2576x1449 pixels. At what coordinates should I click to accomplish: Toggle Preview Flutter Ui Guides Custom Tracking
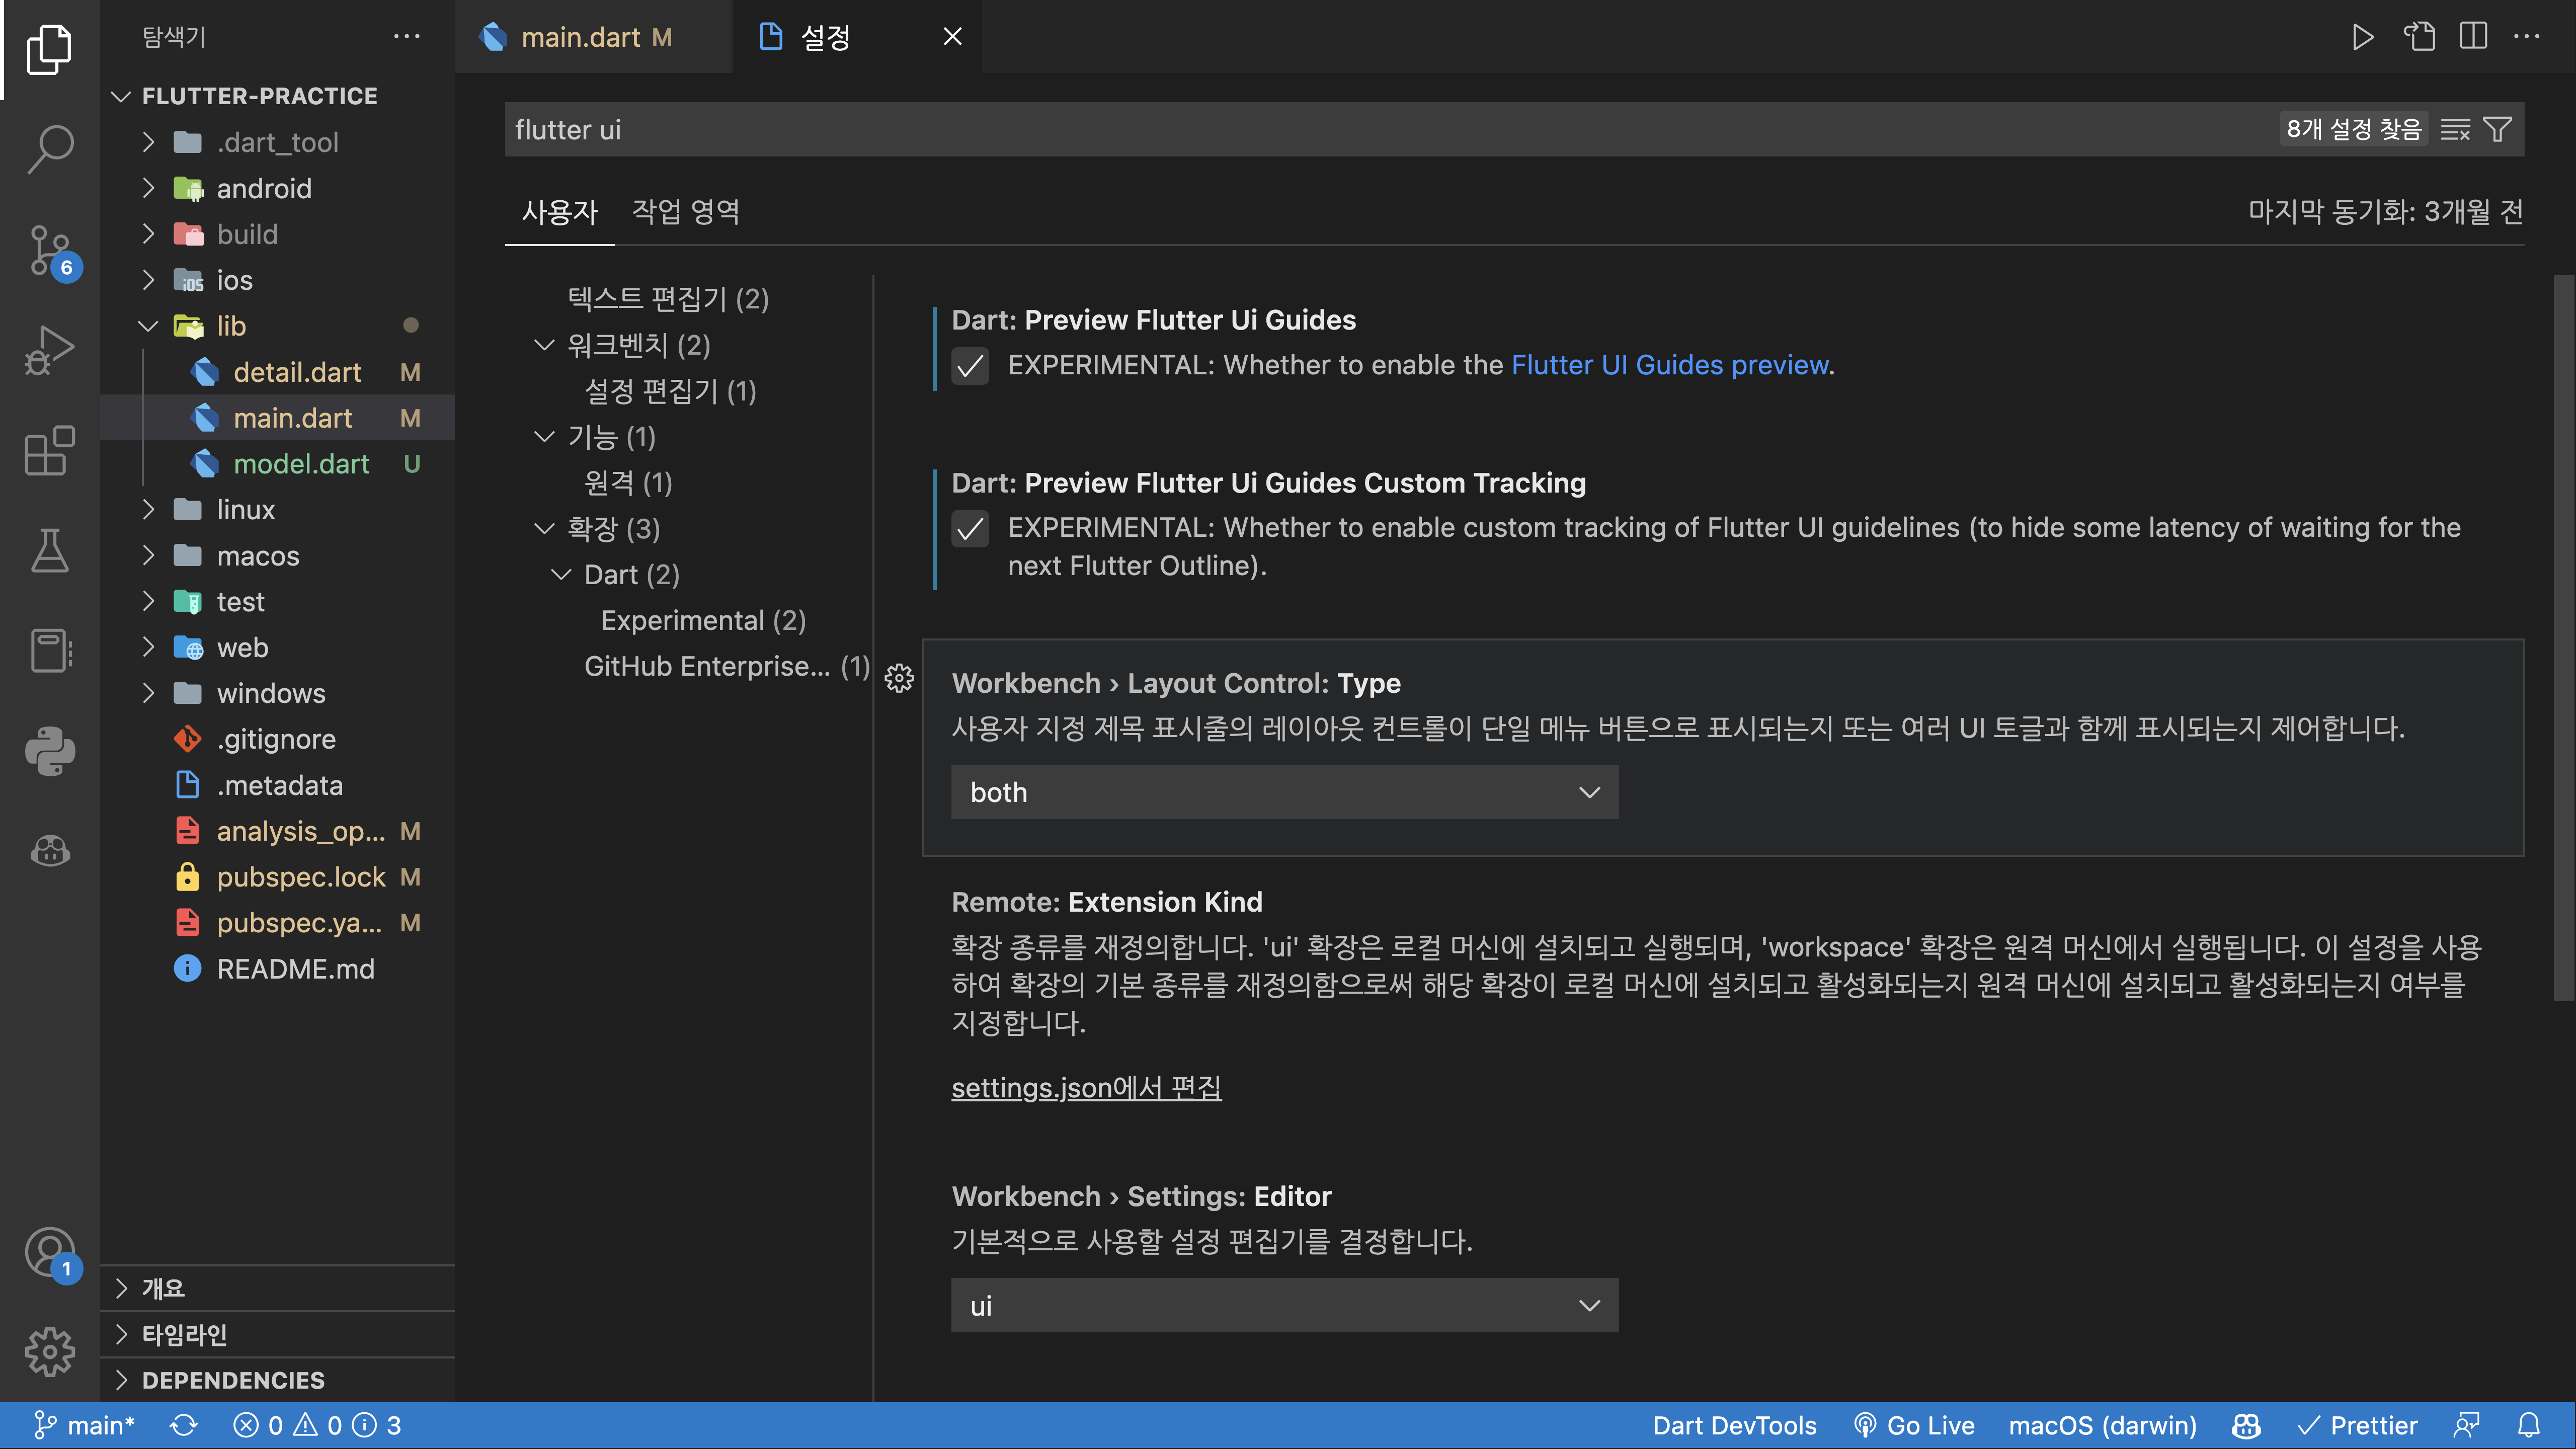point(969,528)
